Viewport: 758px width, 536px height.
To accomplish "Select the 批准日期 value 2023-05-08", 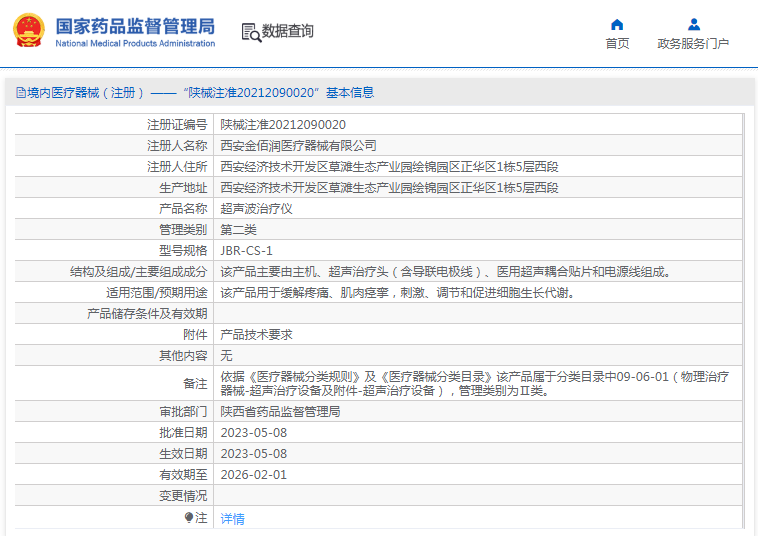I will click(254, 433).
